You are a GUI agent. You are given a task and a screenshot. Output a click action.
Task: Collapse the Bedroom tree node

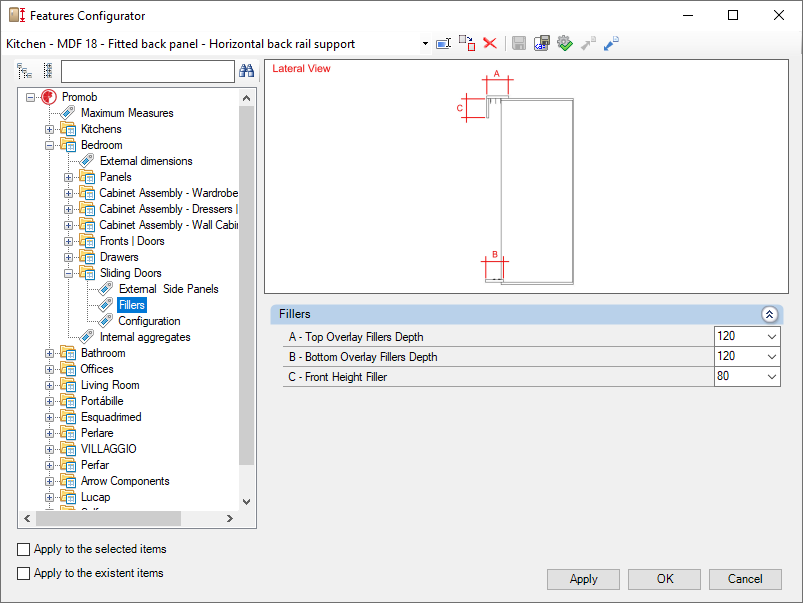pyautogui.click(x=49, y=145)
